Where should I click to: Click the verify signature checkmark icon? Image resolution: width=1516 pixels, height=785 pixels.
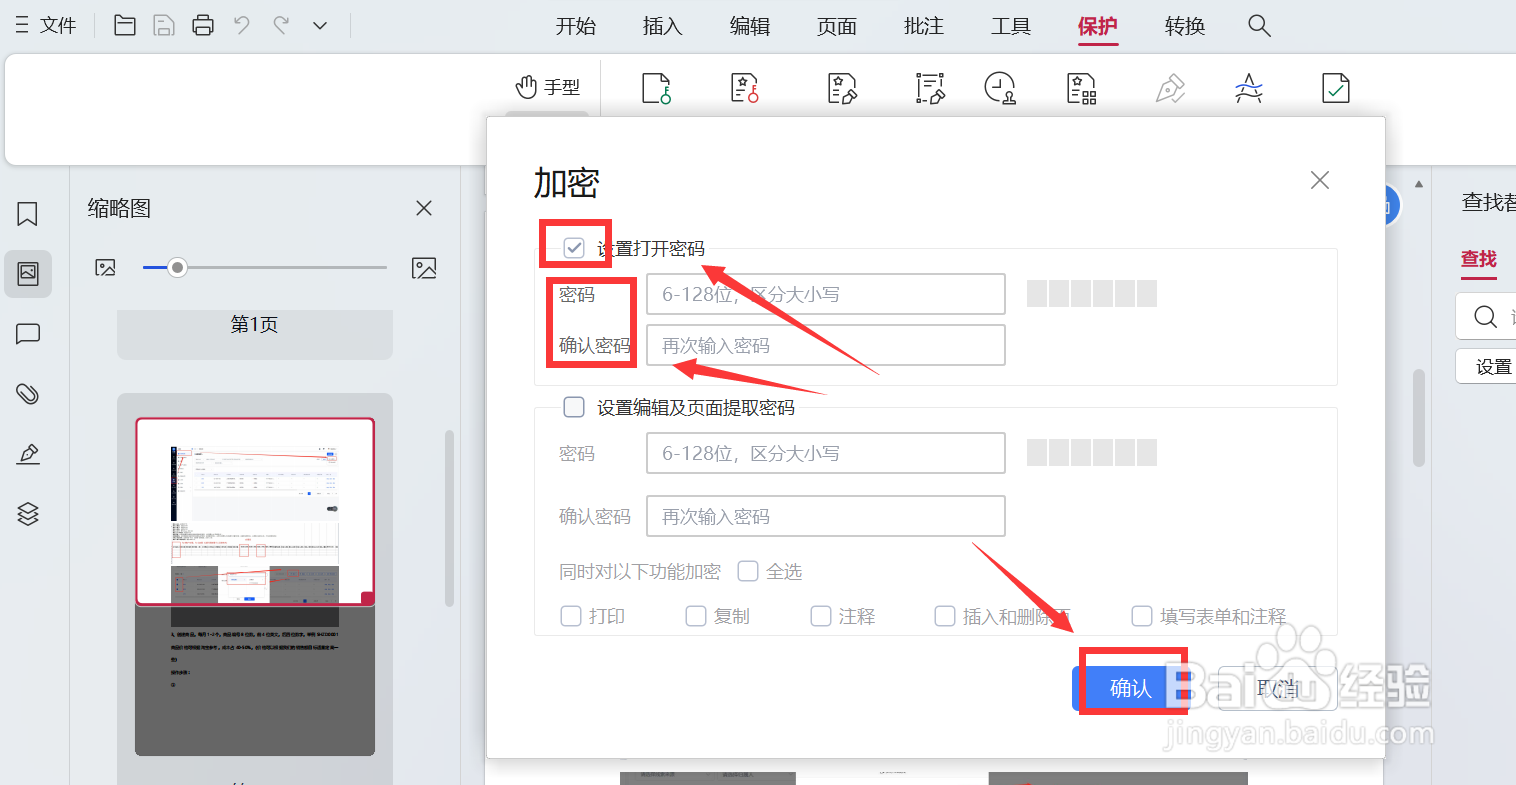pos(1336,88)
